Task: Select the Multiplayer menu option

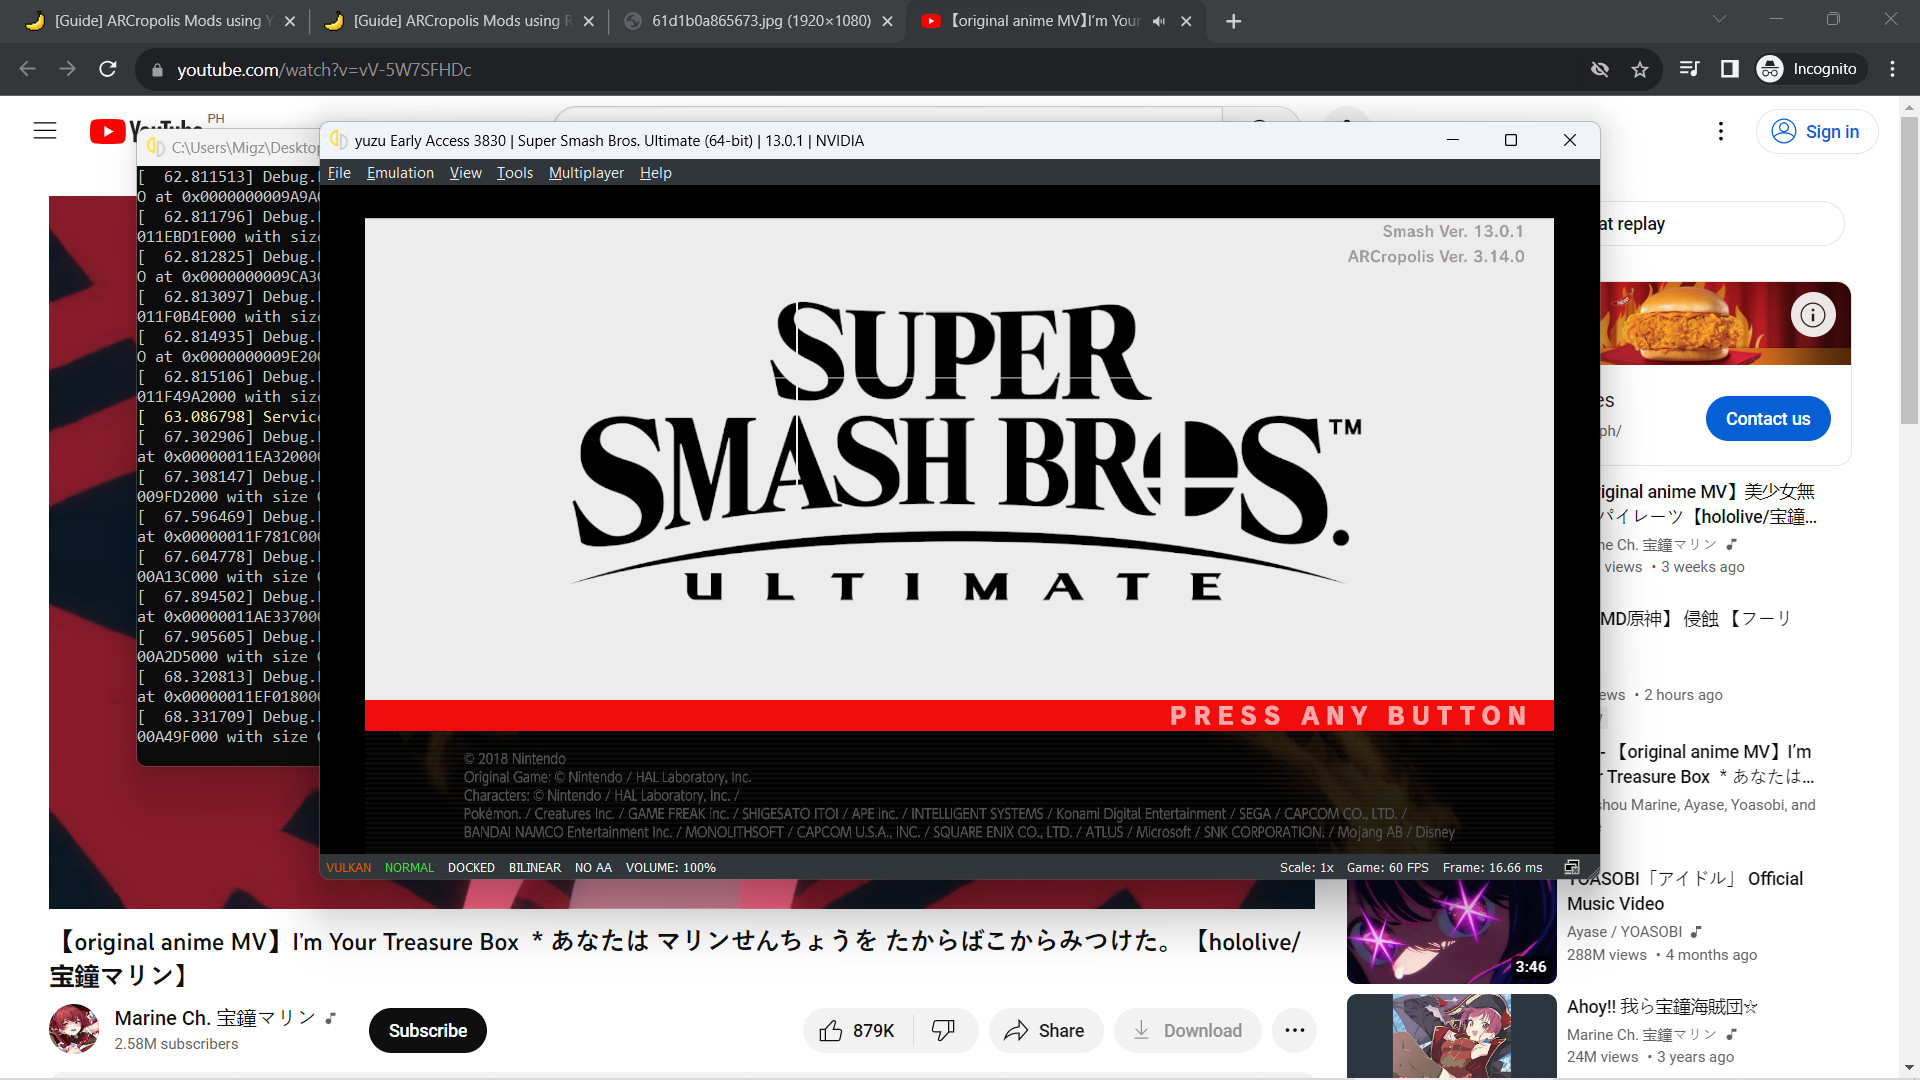Action: [584, 173]
